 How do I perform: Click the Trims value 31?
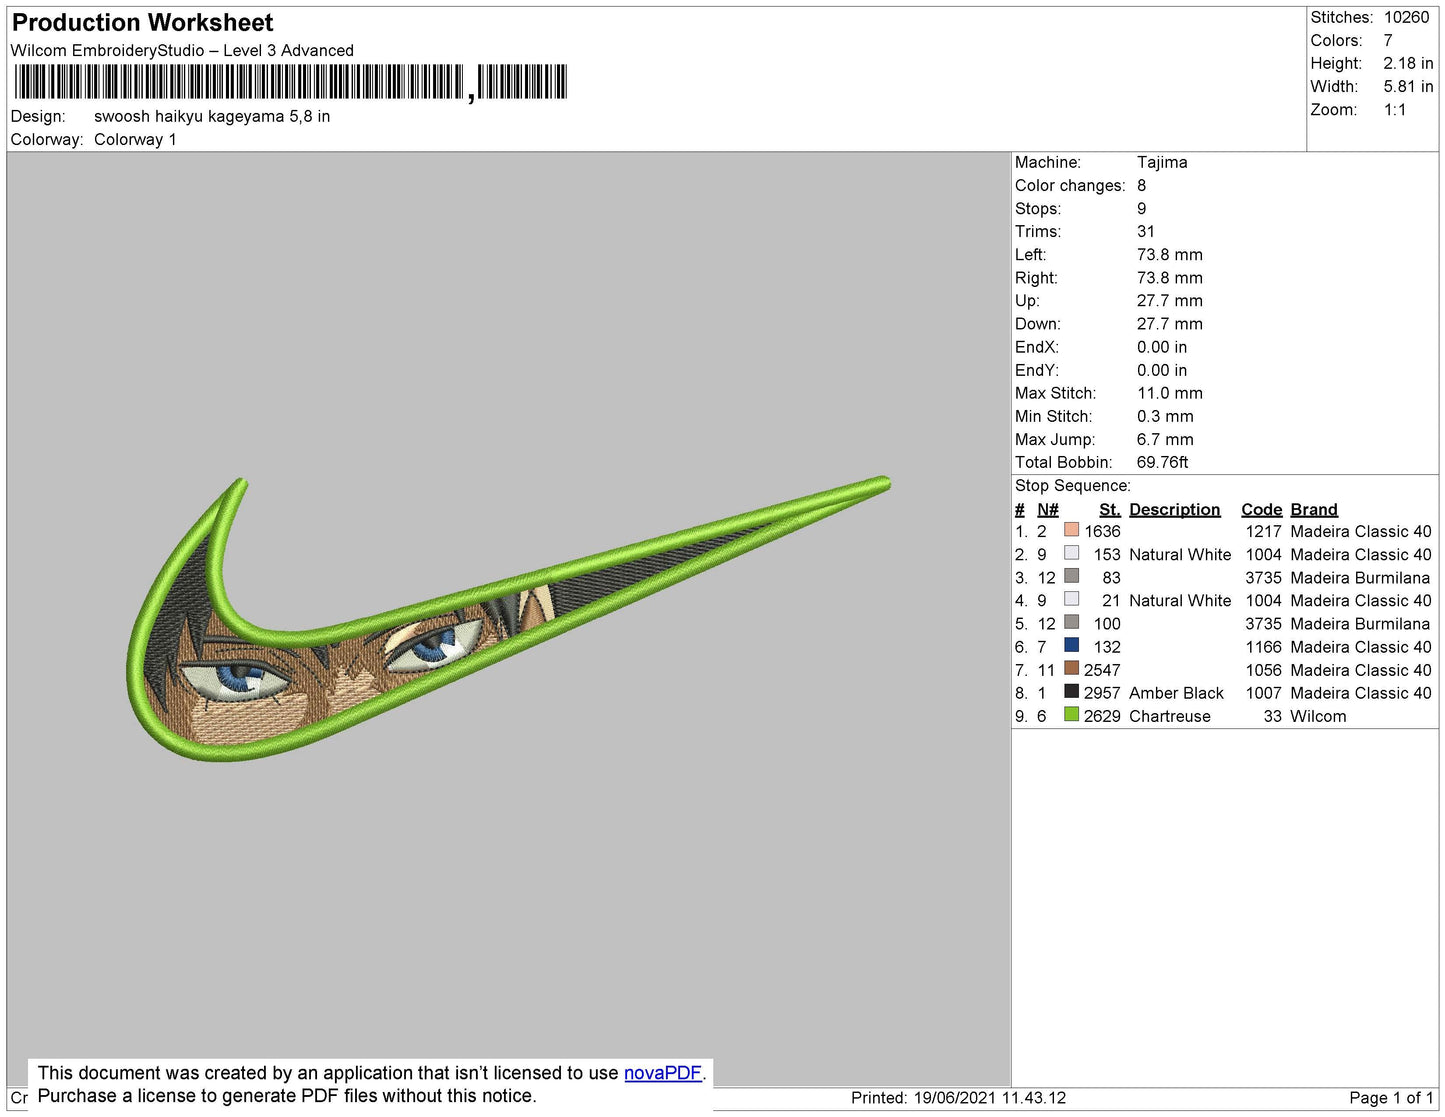[x=1146, y=231]
